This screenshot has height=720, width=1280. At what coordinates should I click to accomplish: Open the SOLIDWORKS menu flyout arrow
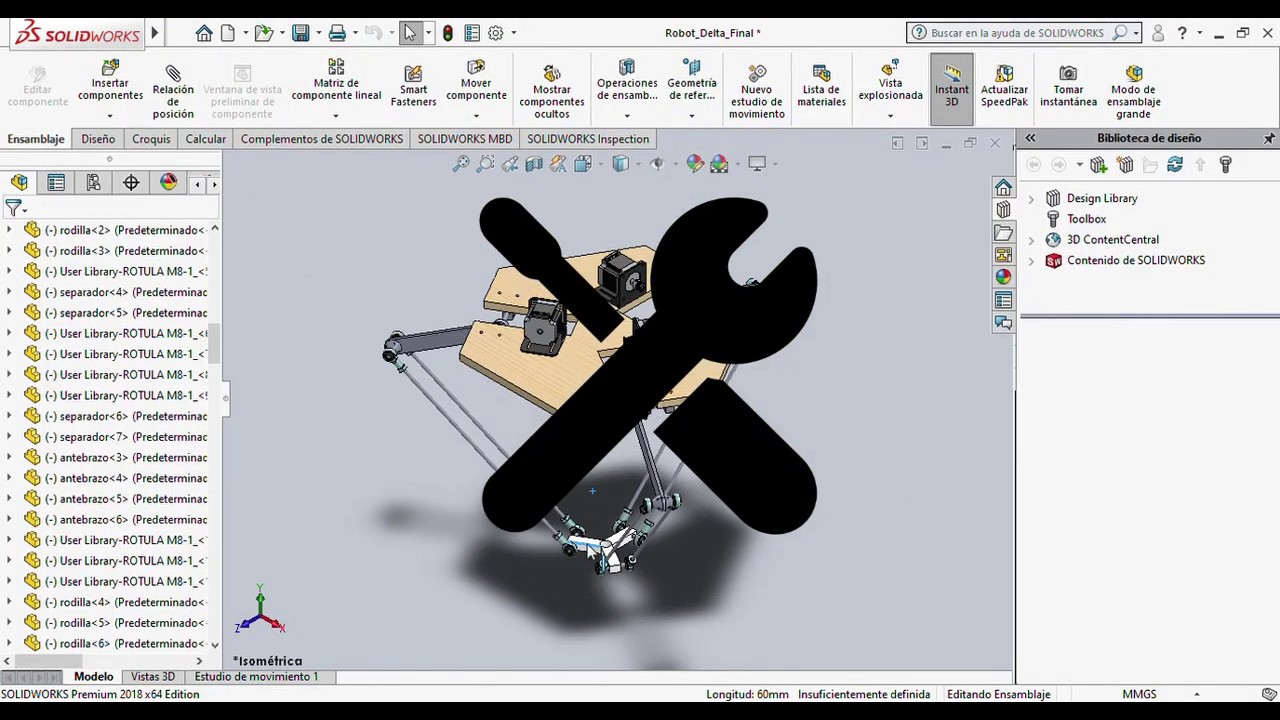point(155,33)
